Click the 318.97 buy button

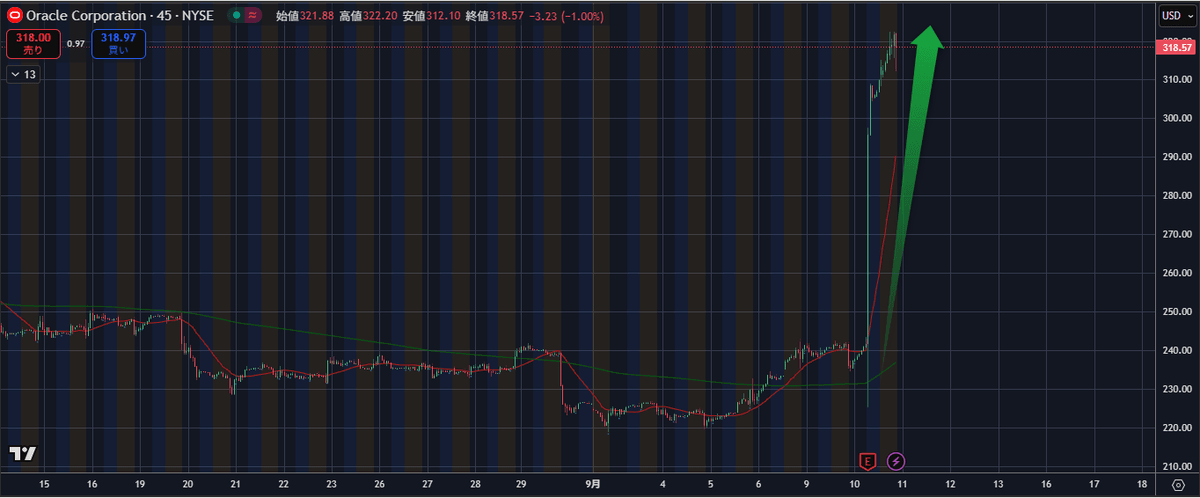point(118,44)
